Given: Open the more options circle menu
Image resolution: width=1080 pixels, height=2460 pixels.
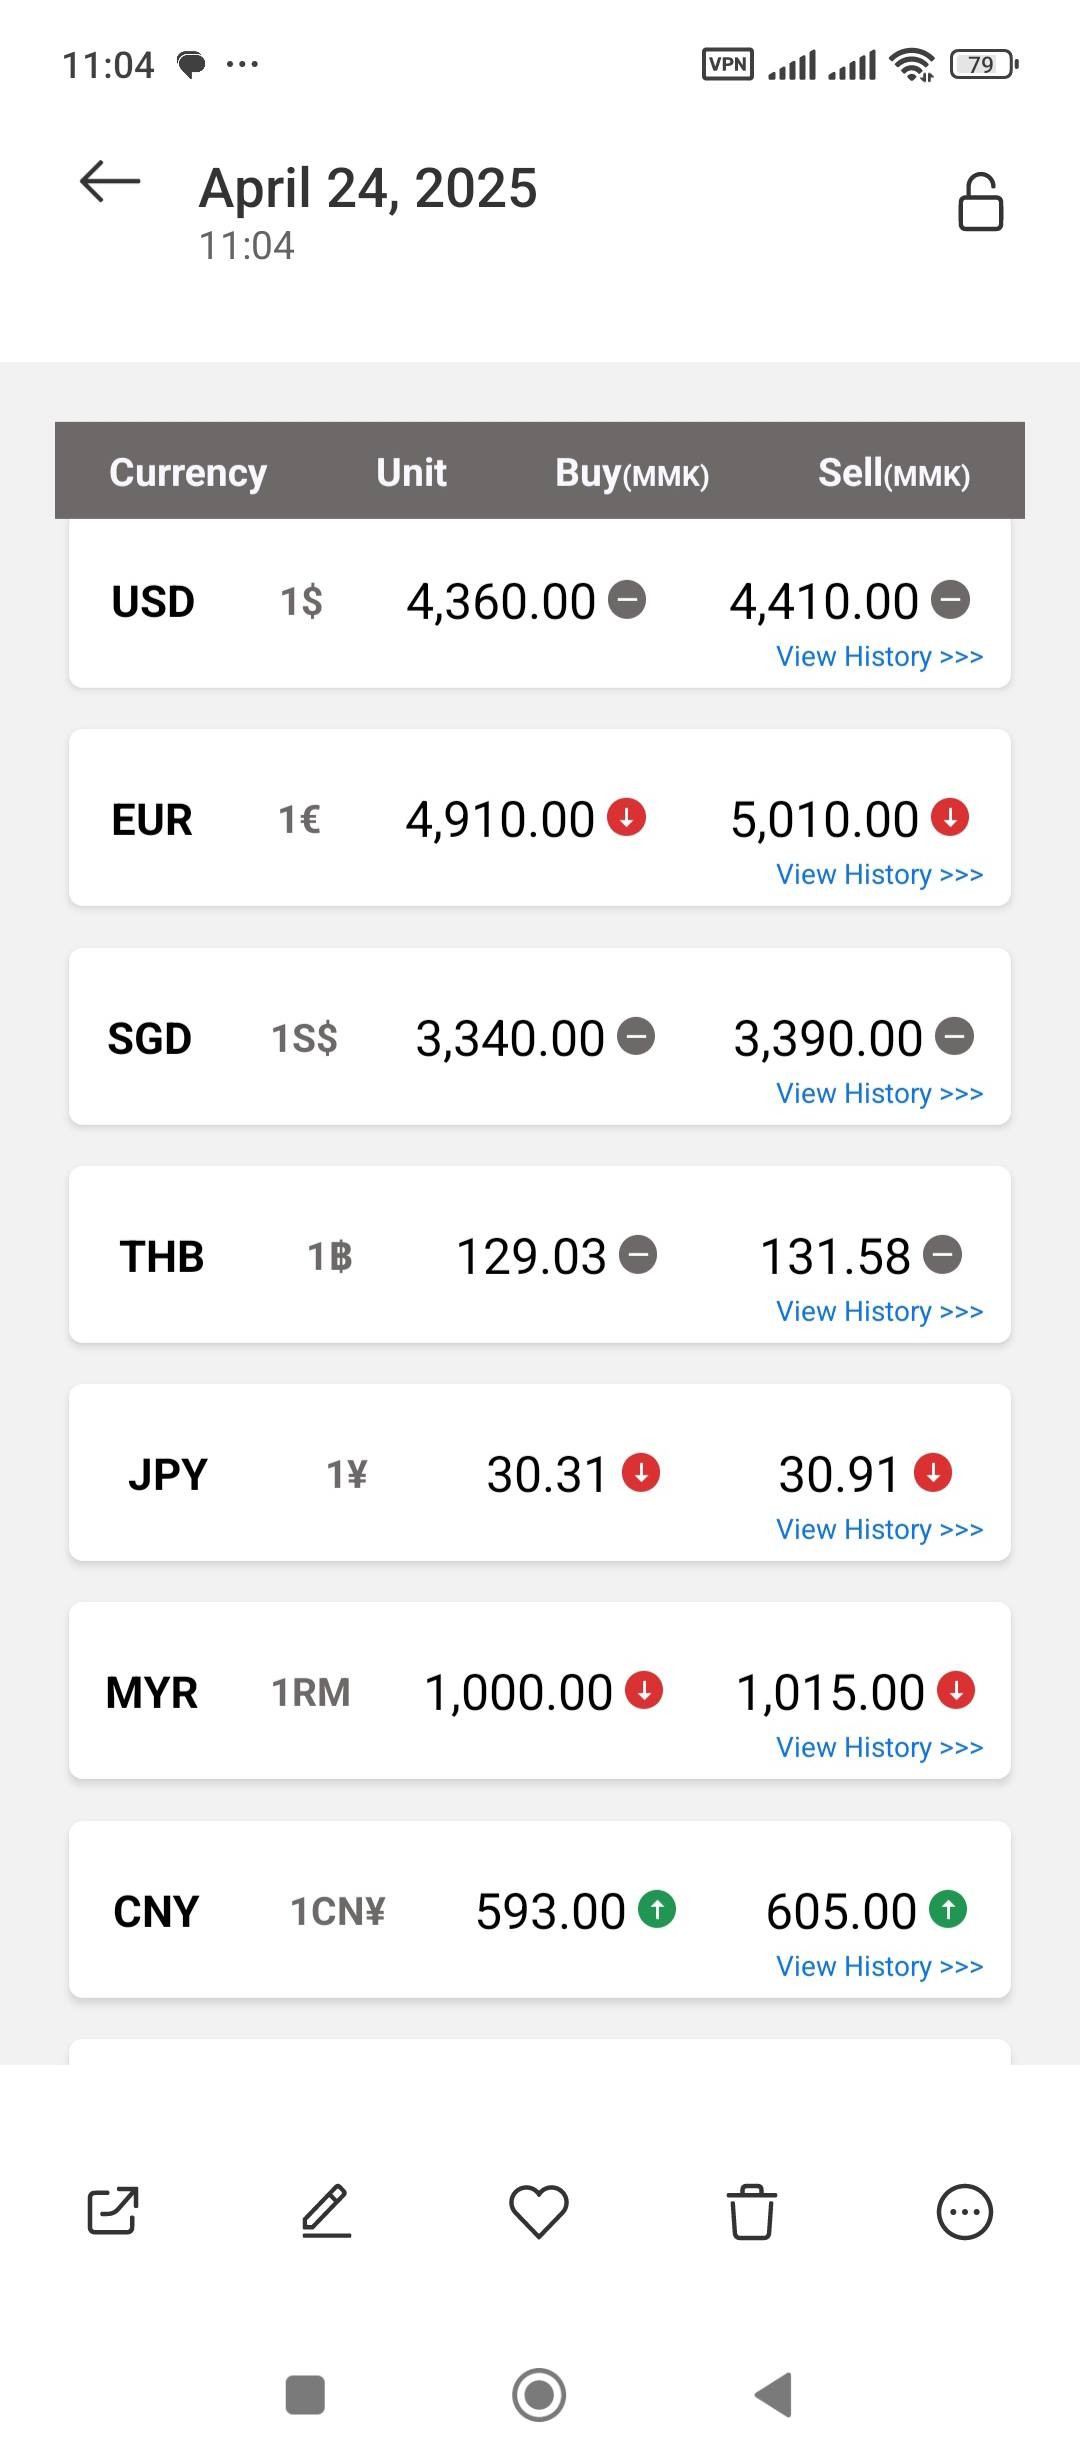Looking at the screenshot, I should [x=964, y=2211].
